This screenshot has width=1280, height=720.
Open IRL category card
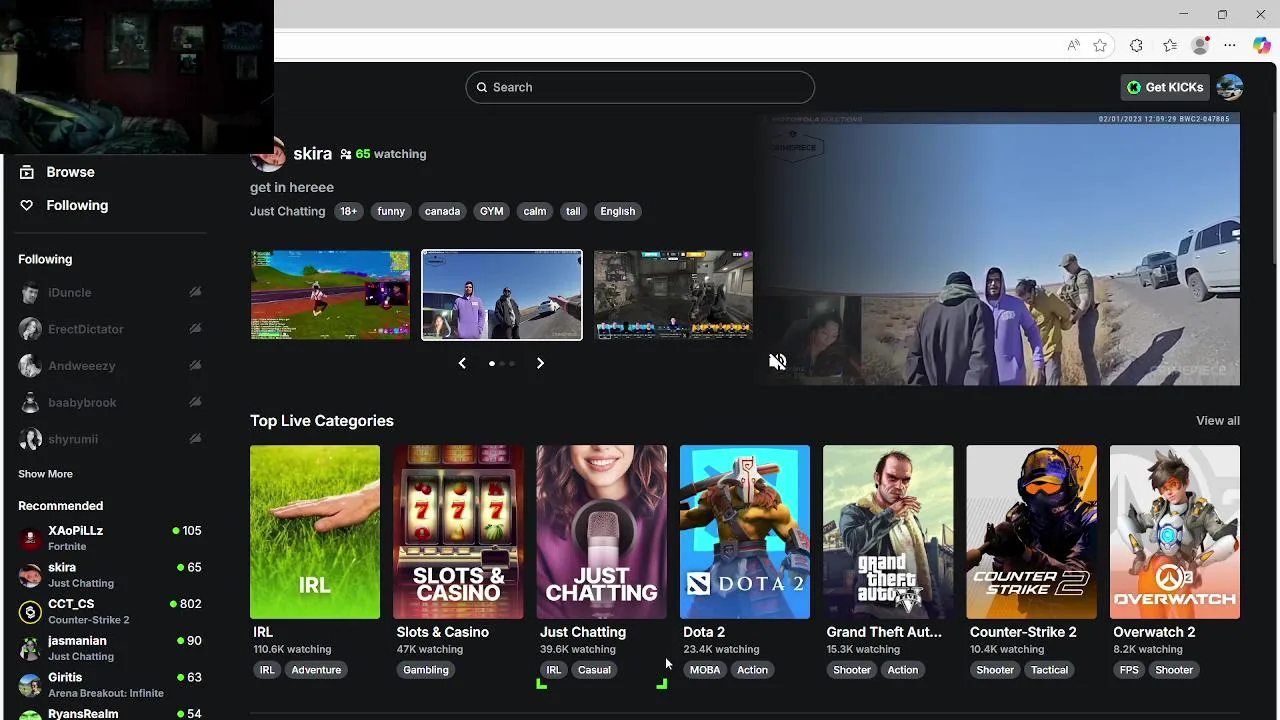click(315, 532)
